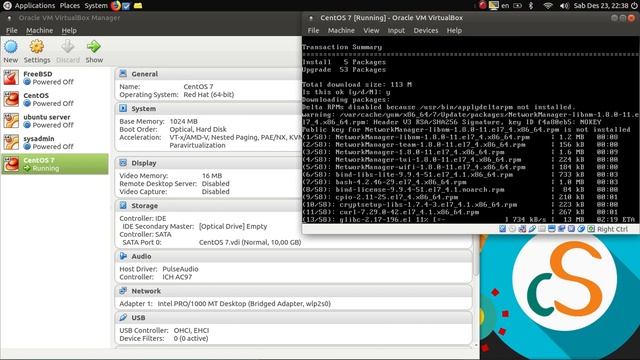Open File menu in CentOS 7 window
The image size is (640, 360).
click(x=313, y=30)
